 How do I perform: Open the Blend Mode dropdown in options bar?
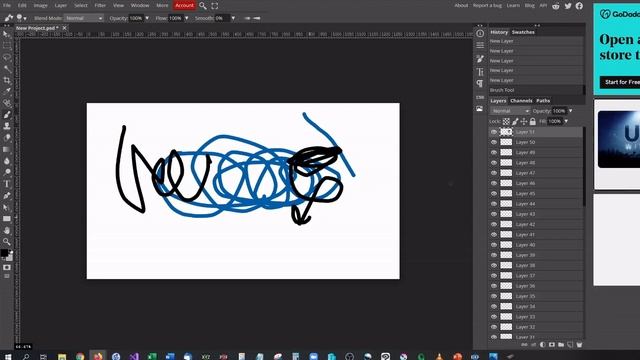coord(84,18)
